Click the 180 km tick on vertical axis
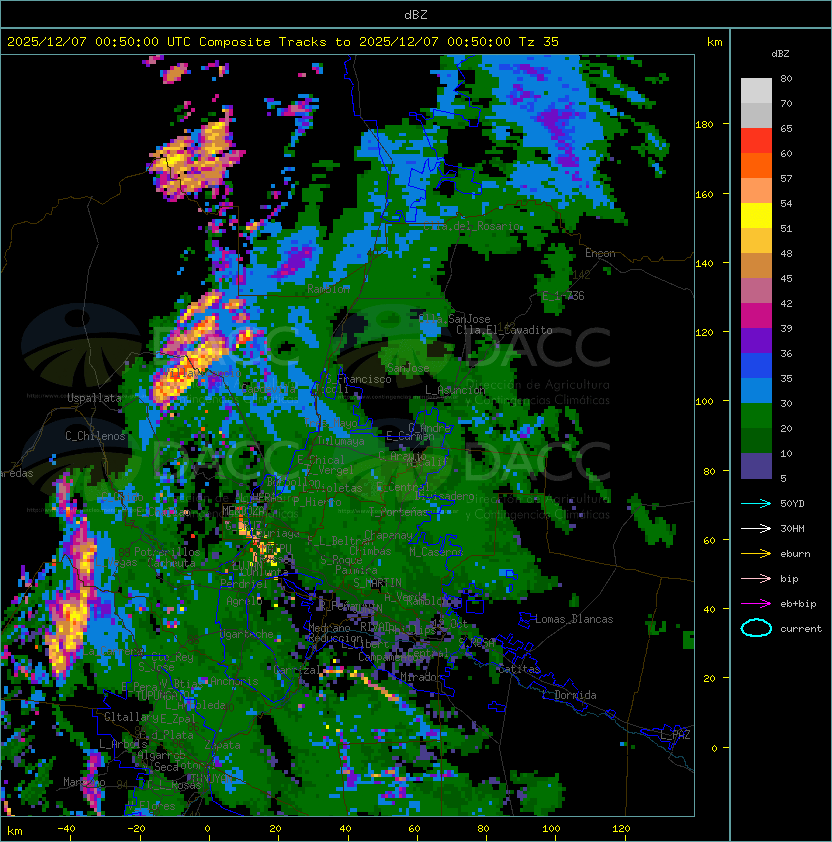The width and height of the screenshot is (832, 842). (x=704, y=124)
